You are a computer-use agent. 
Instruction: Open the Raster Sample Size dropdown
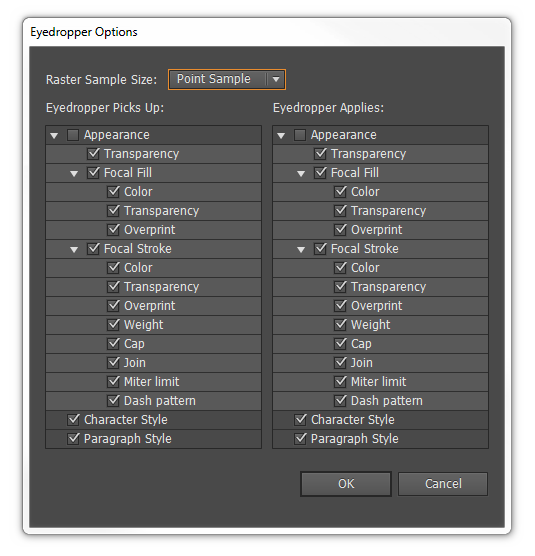pyautogui.click(x=227, y=79)
